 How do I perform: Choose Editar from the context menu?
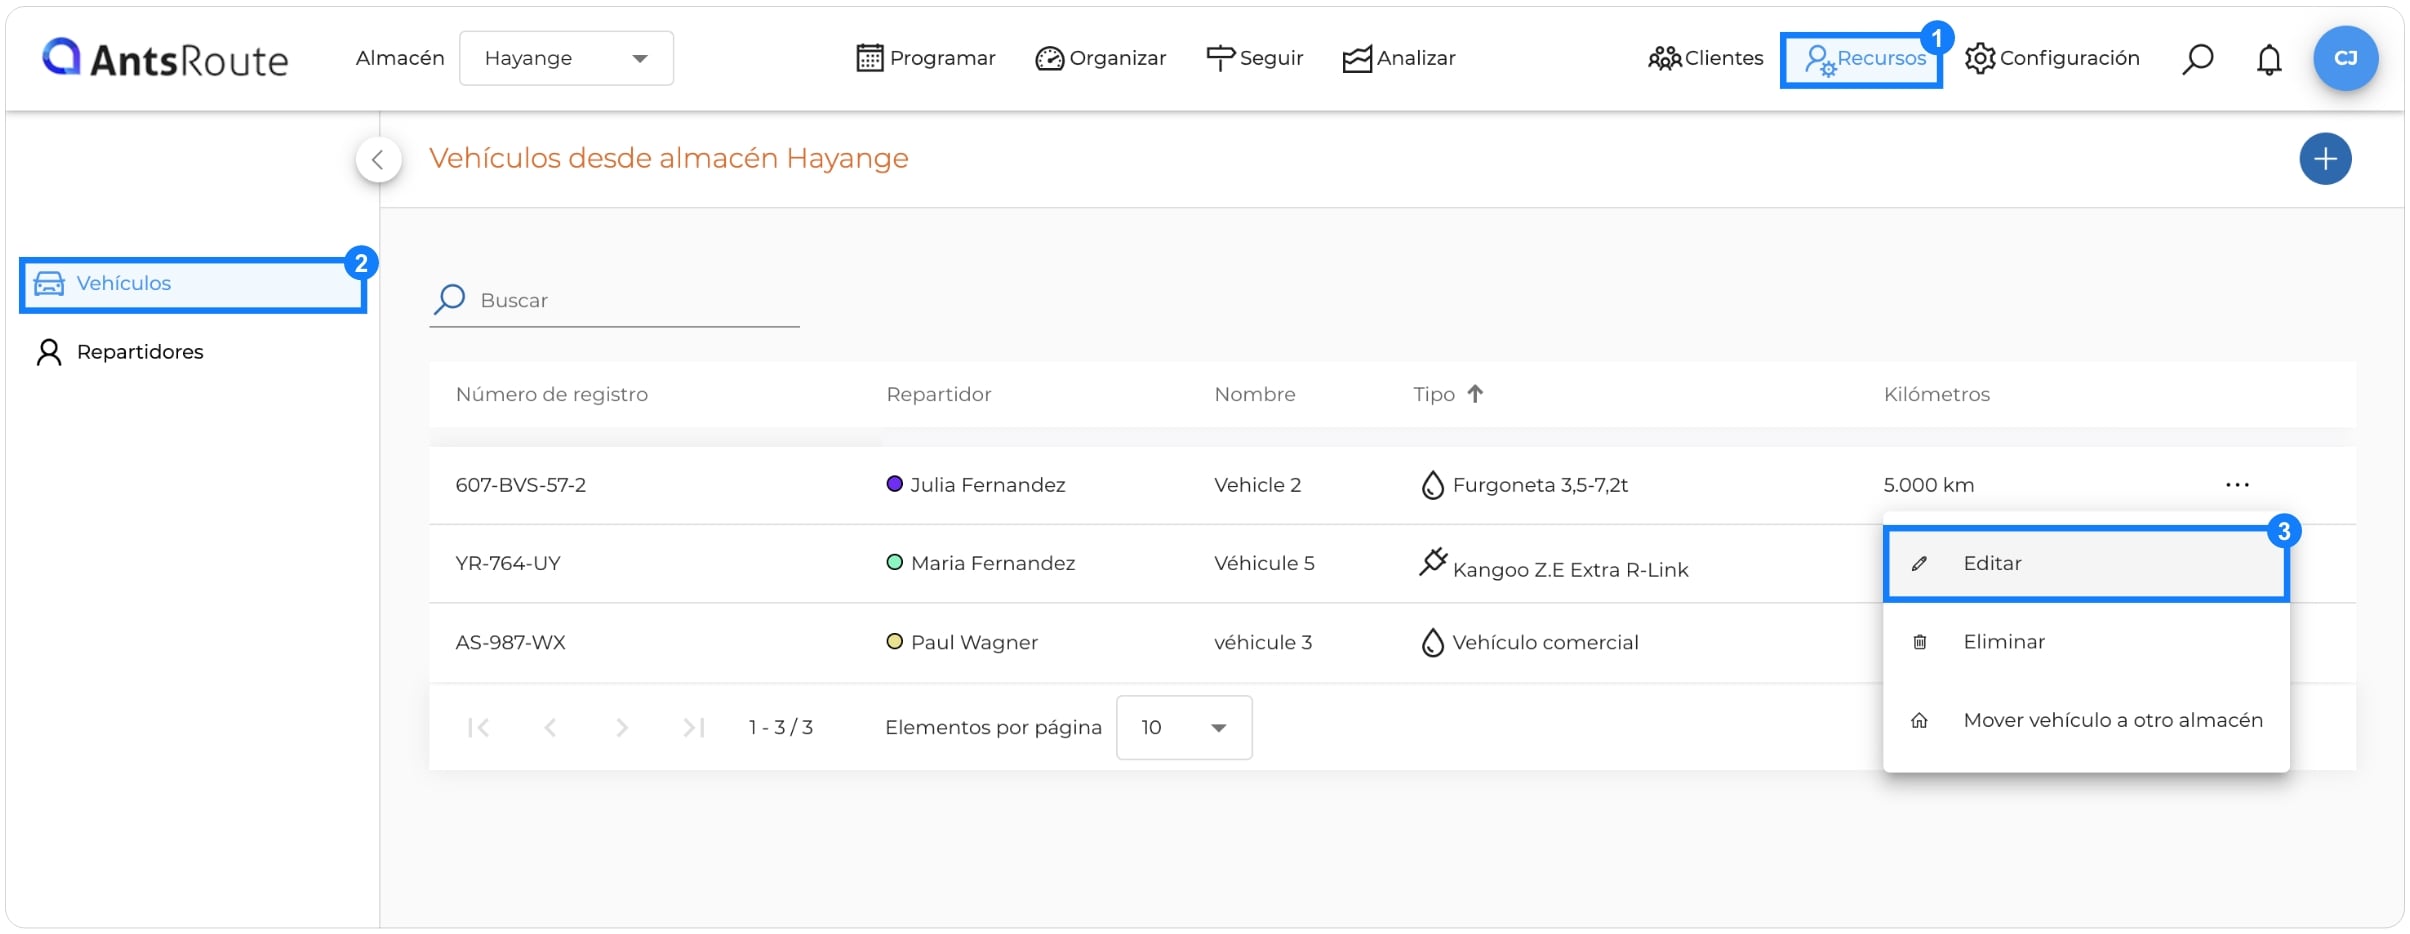pos(2086,564)
